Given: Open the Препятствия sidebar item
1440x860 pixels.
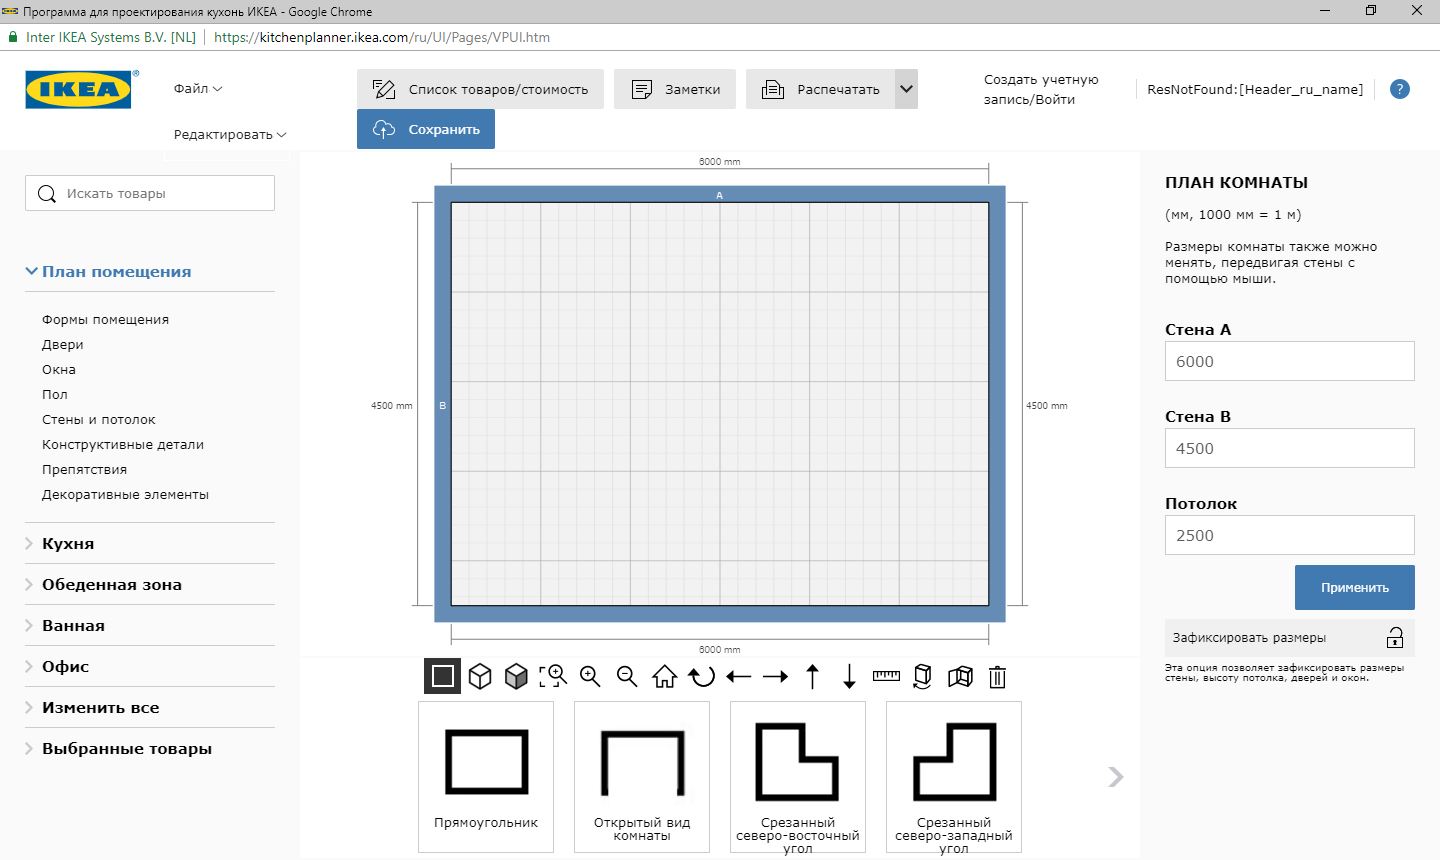Looking at the screenshot, I should pos(84,470).
